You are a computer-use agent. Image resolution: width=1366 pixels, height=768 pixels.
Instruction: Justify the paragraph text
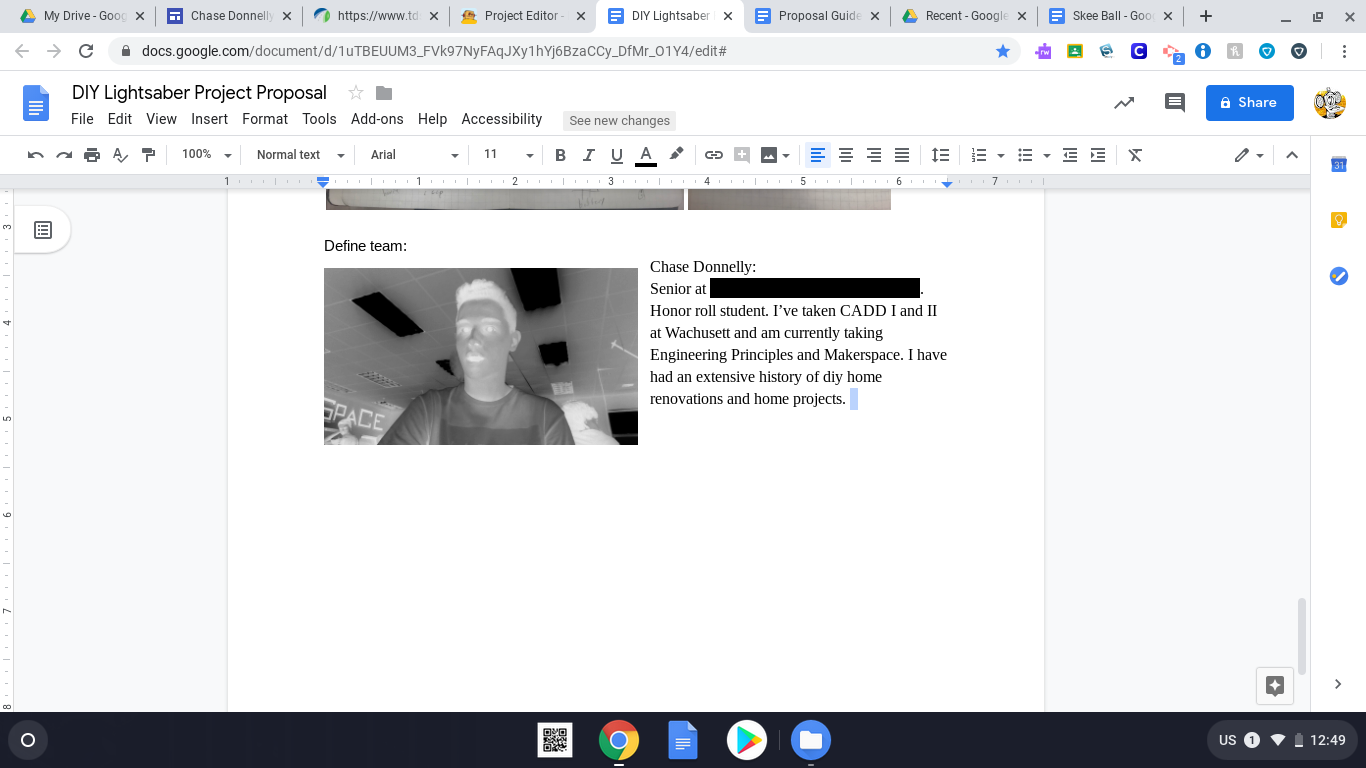[902, 155]
